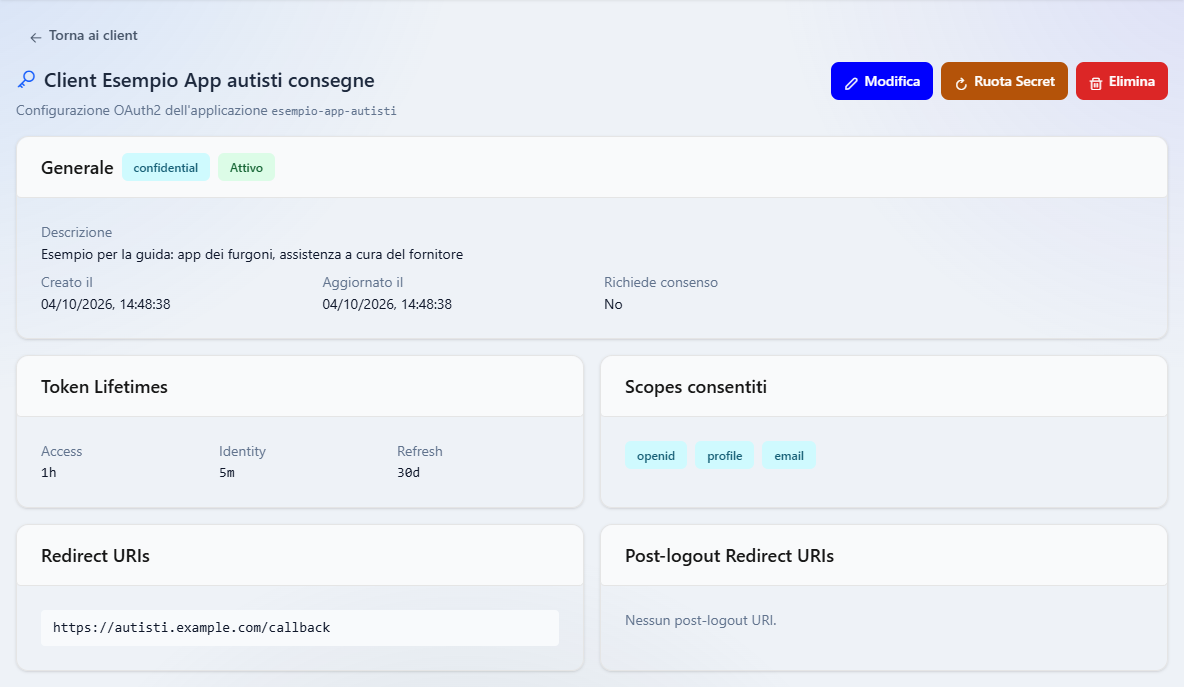Click the client ID esempio-app-autisti
The height and width of the screenshot is (687, 1184).
(x=334, y=111)
